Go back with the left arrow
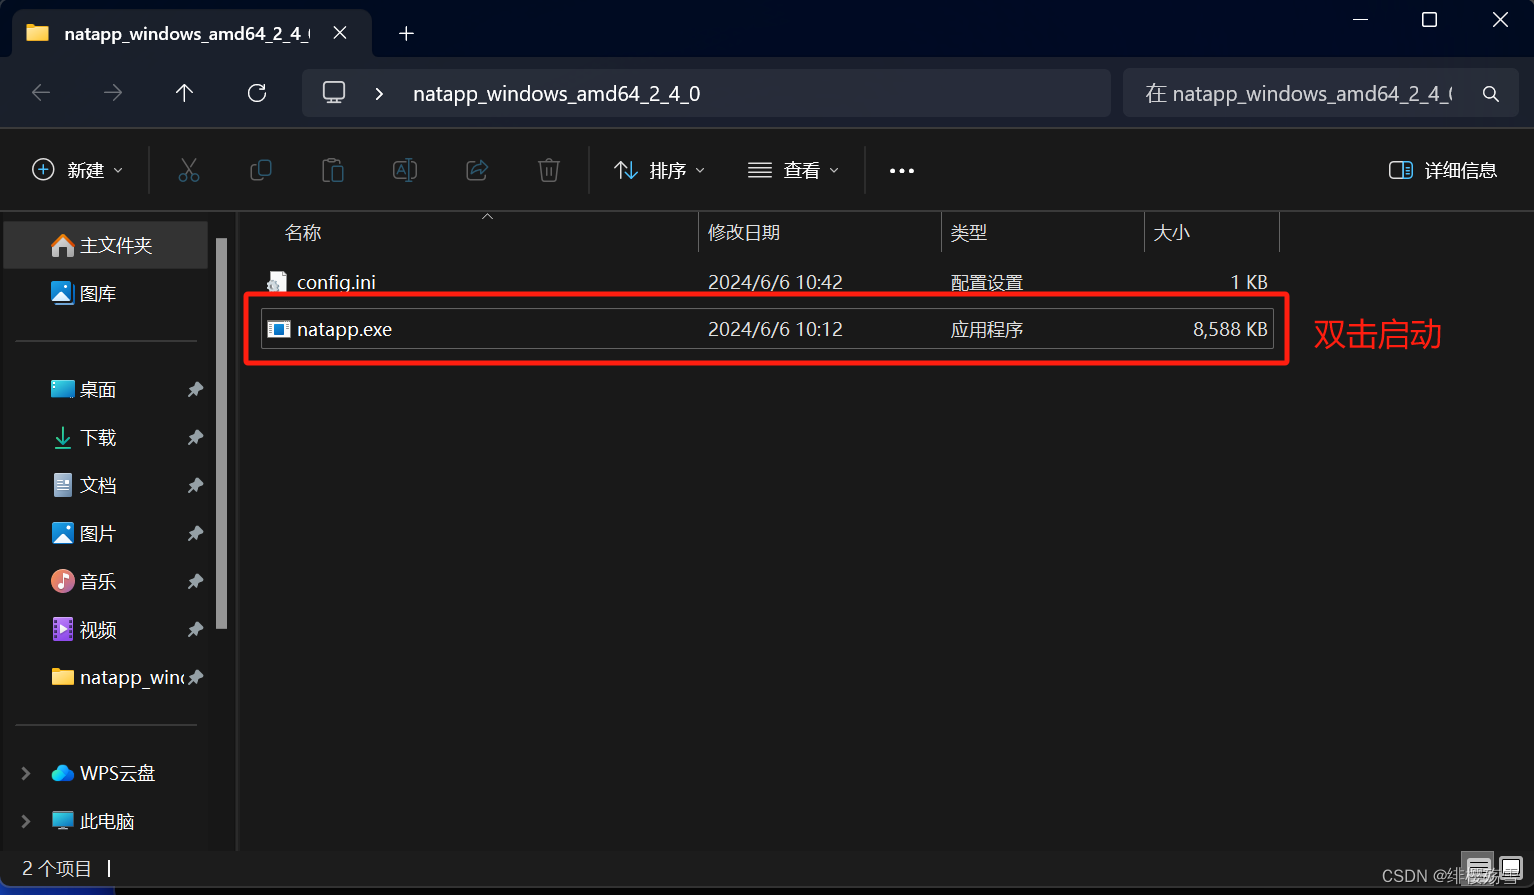This screenshot has width=1534, height=895. [41, 93]
